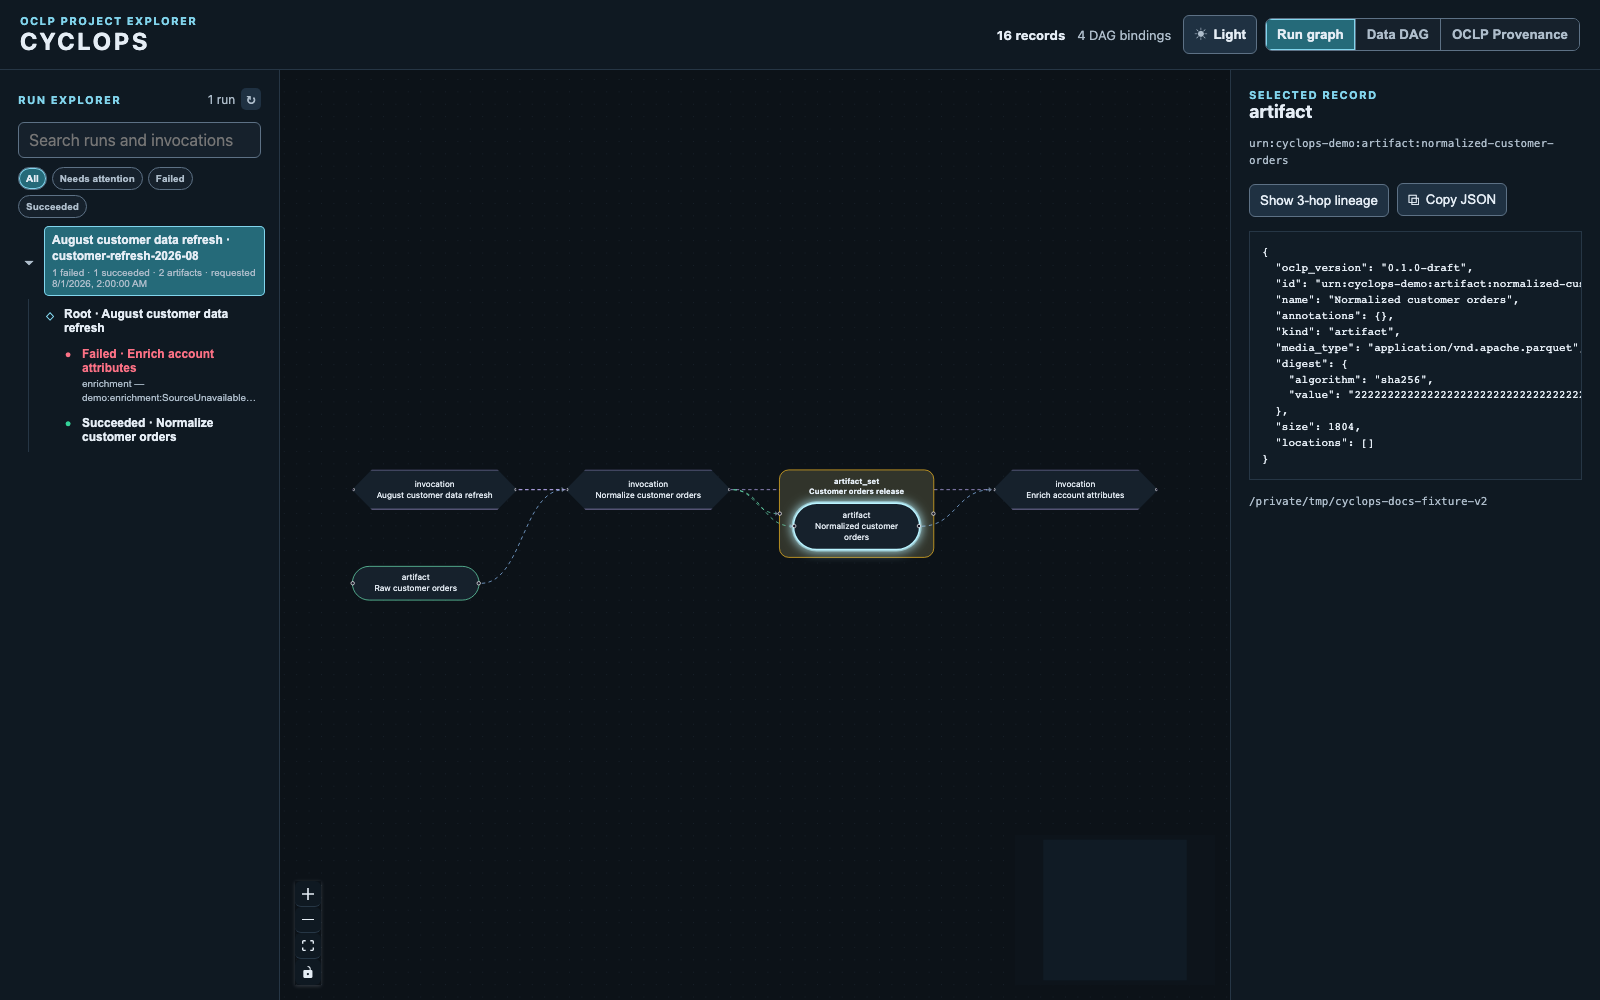Click the media_type line in JSON
Screen dimensions: 1600x1000
(x=1428, y=348)
